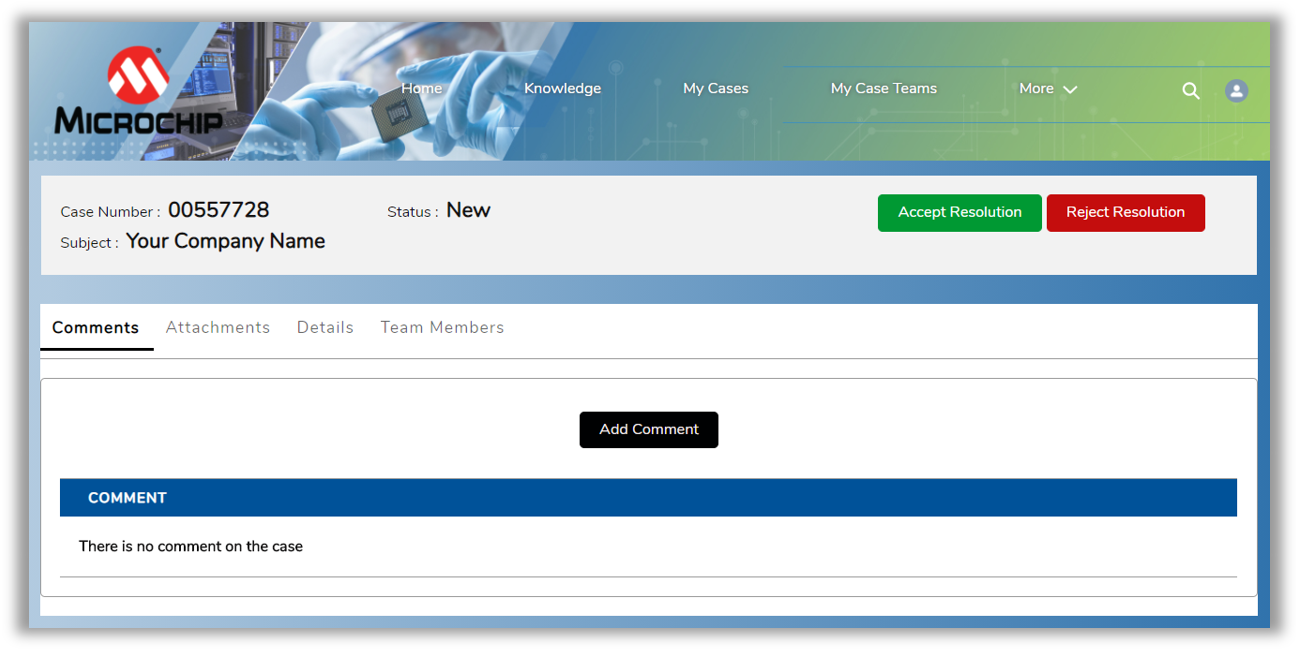Image resolution: width=1296 pixels, height=649 pixels.
Task: Open the user profile avatar icon
Action: (1236, 91)
